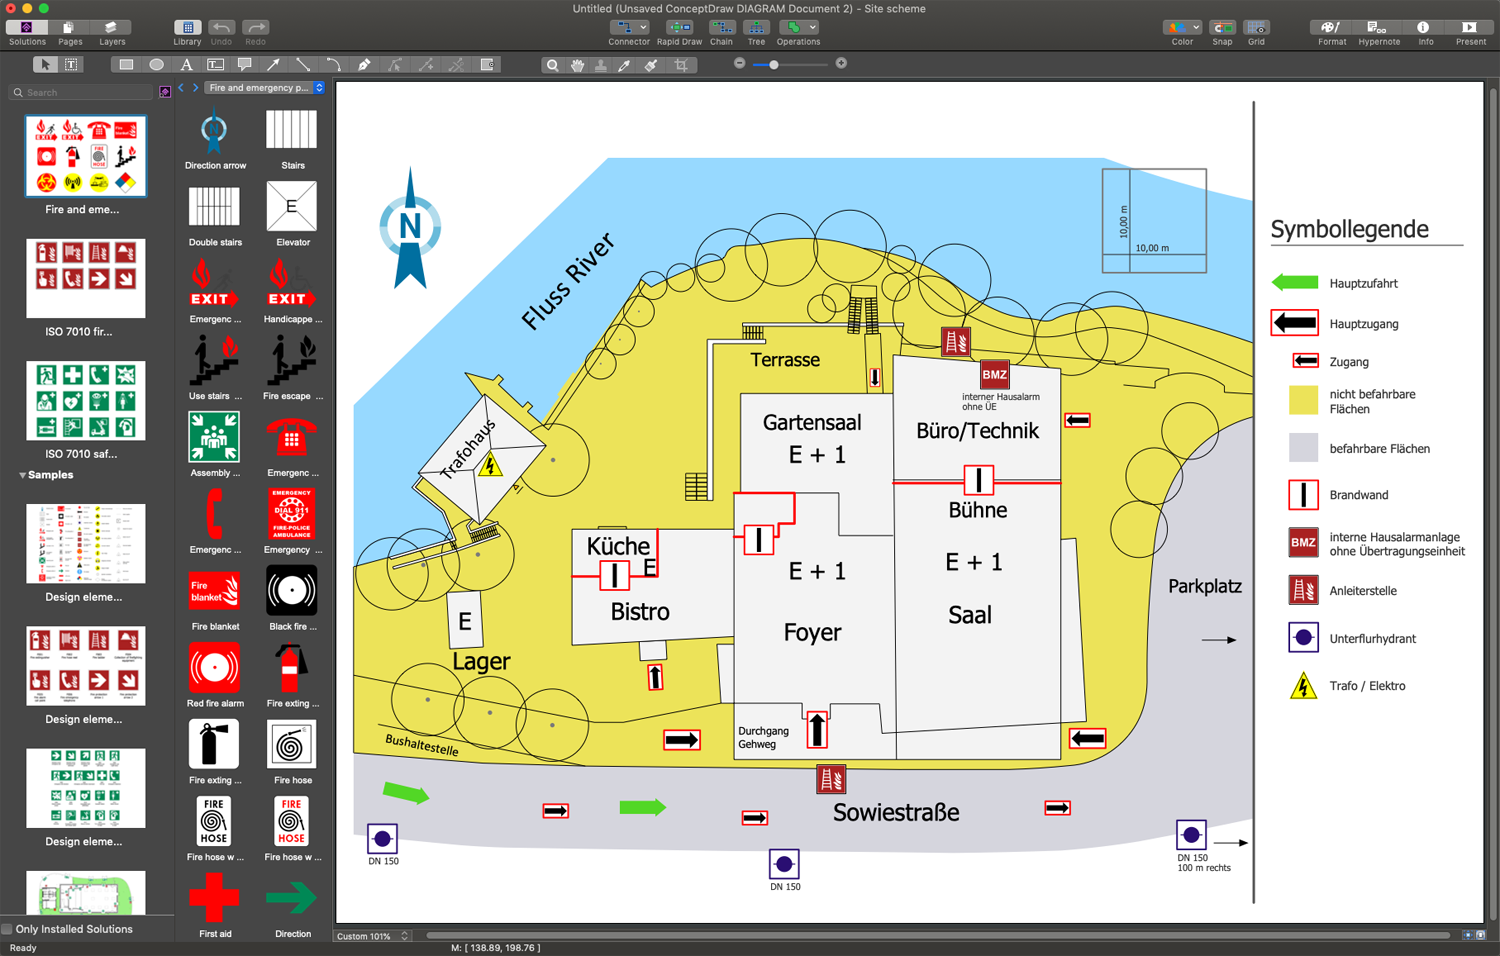1500x956 pixels.
Task: Pick the Pen drawing tool
Action: [364, 65]
